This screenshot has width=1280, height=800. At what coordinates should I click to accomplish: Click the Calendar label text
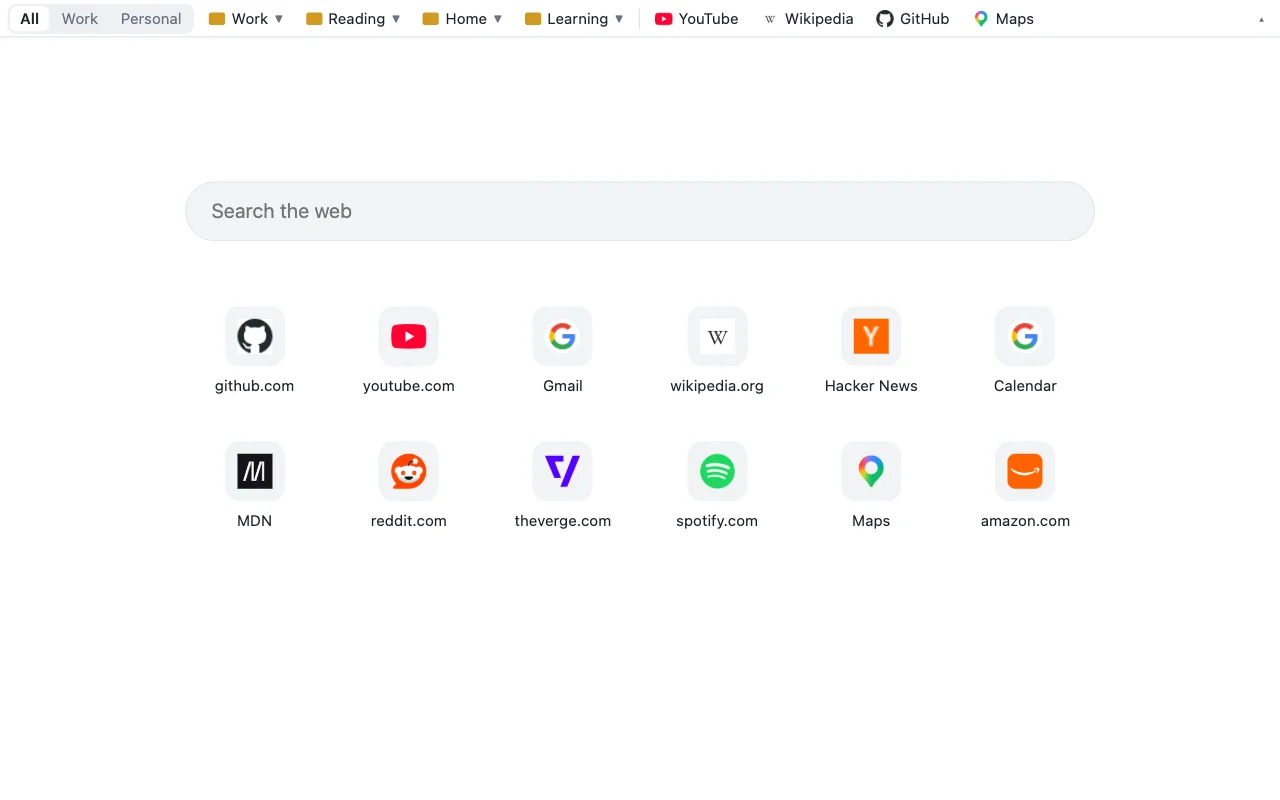point(1025,386)
